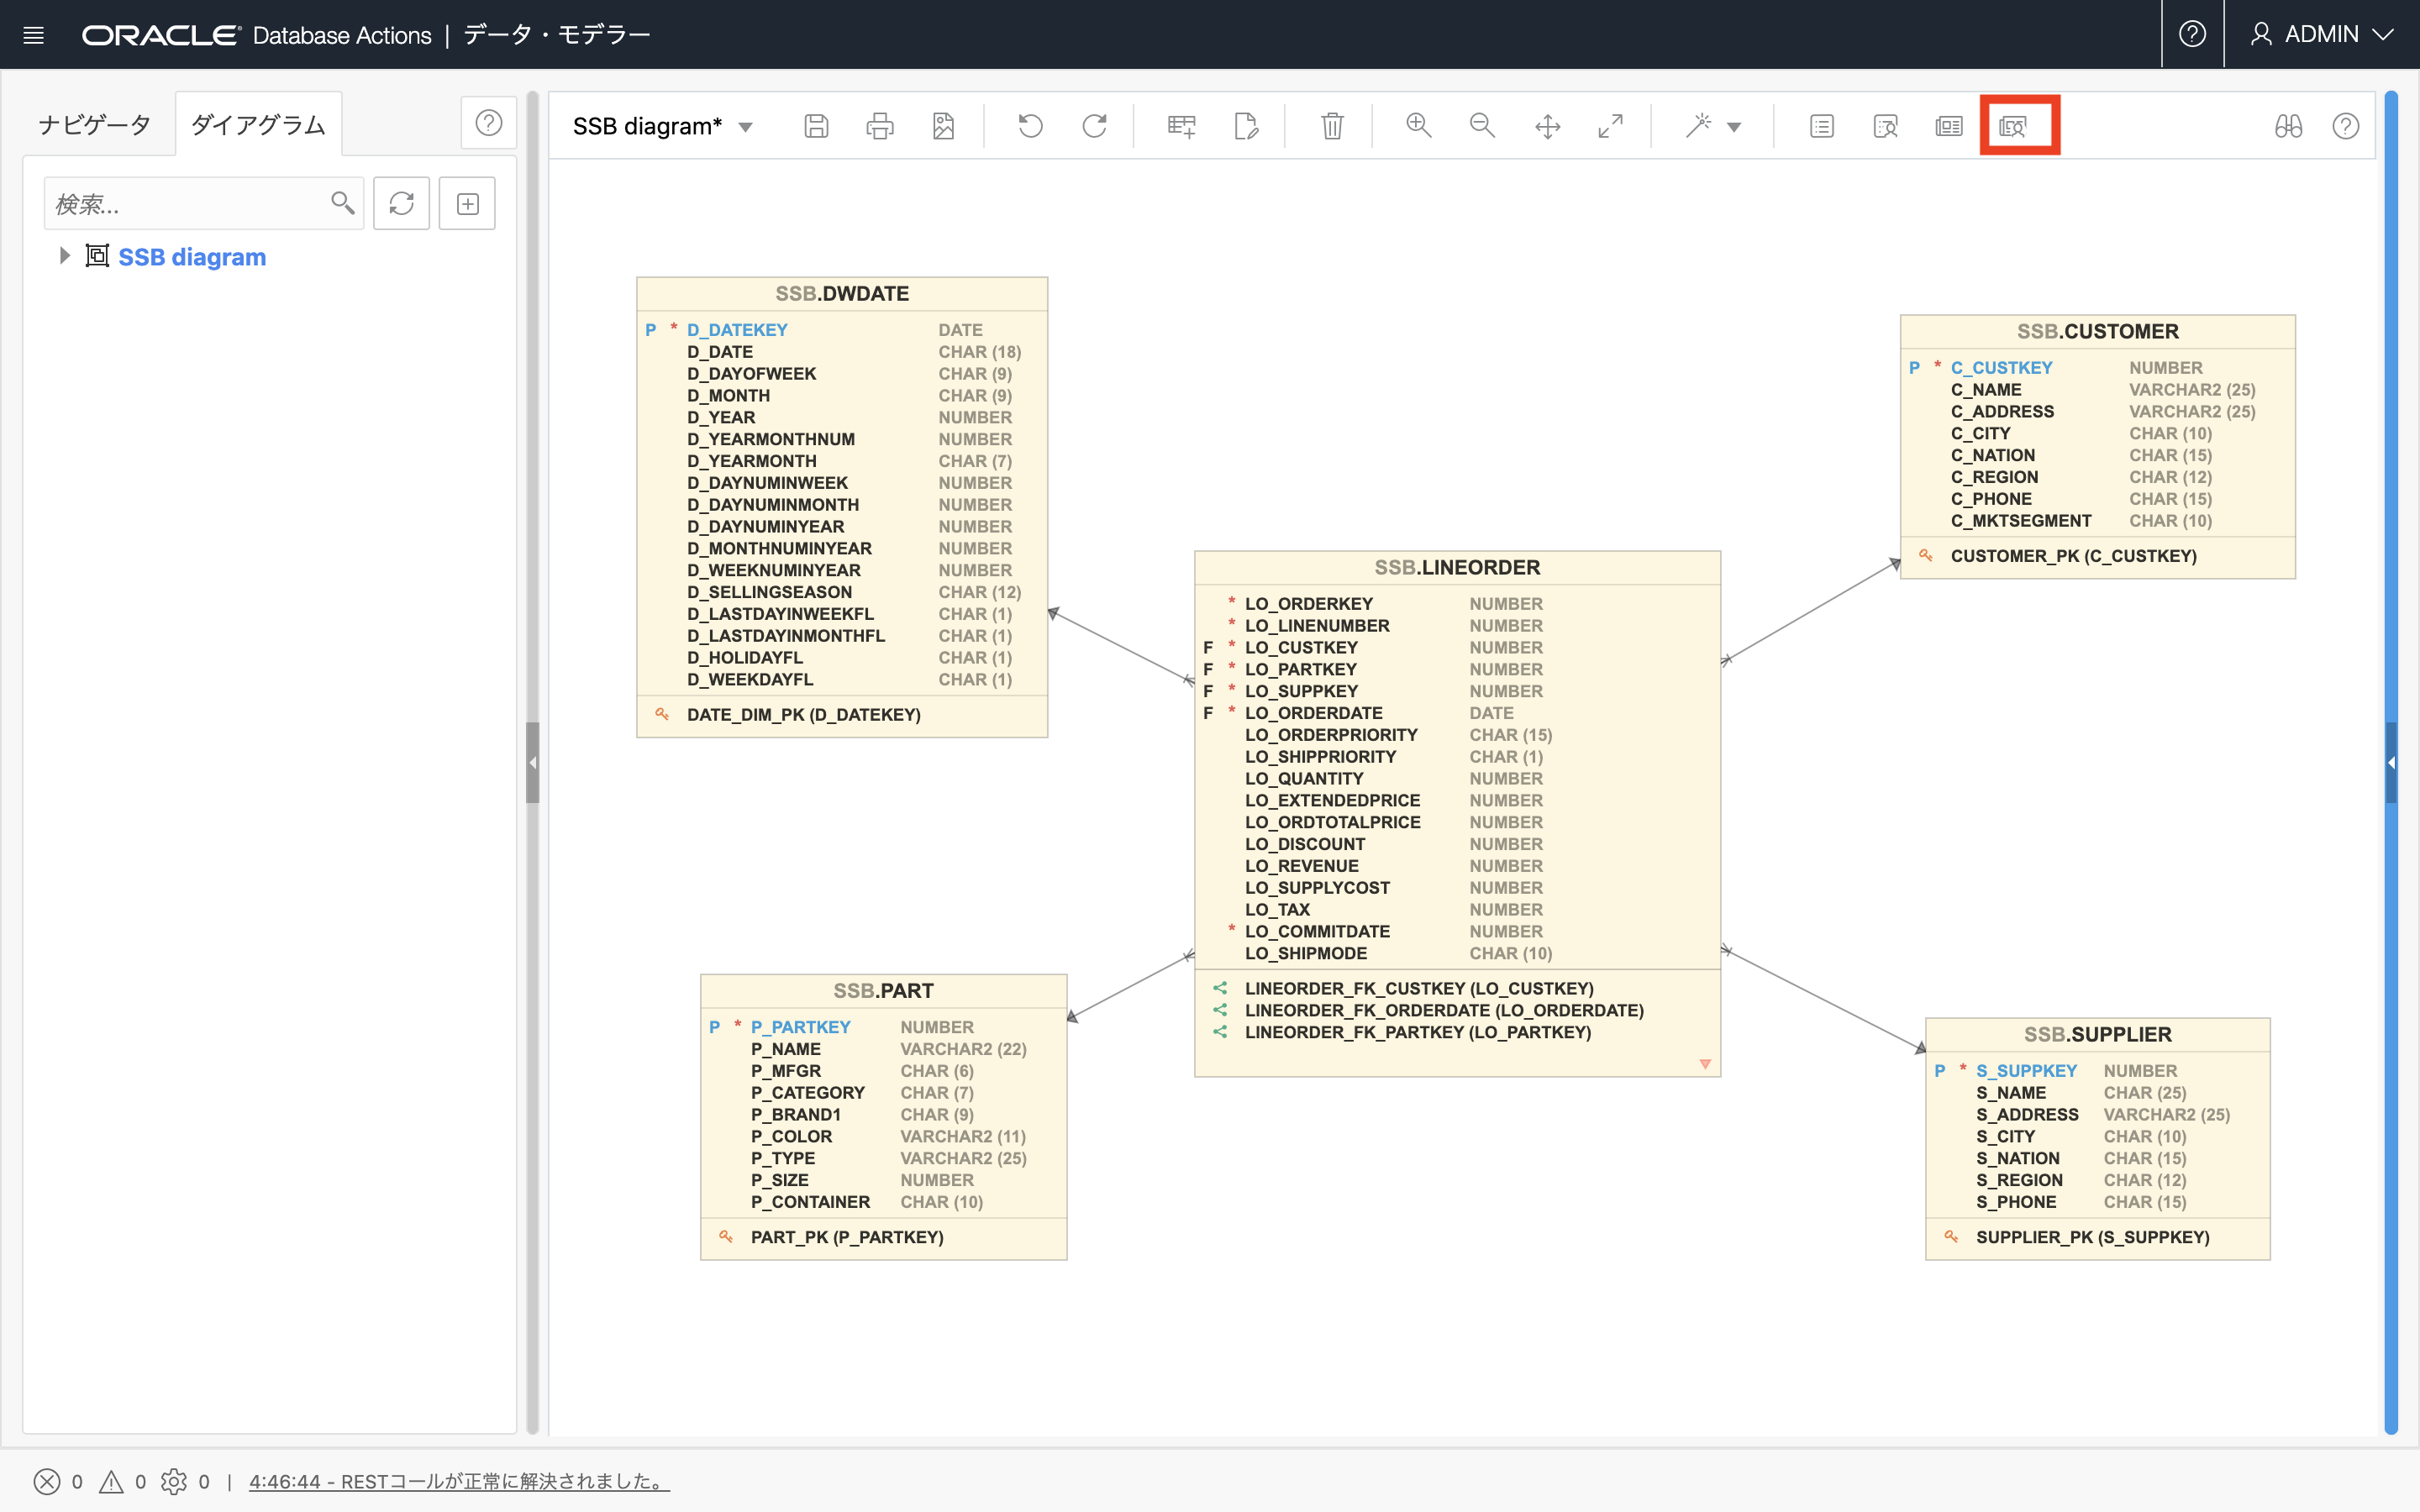Click the binoculars search icon

tap(2288, 126)
